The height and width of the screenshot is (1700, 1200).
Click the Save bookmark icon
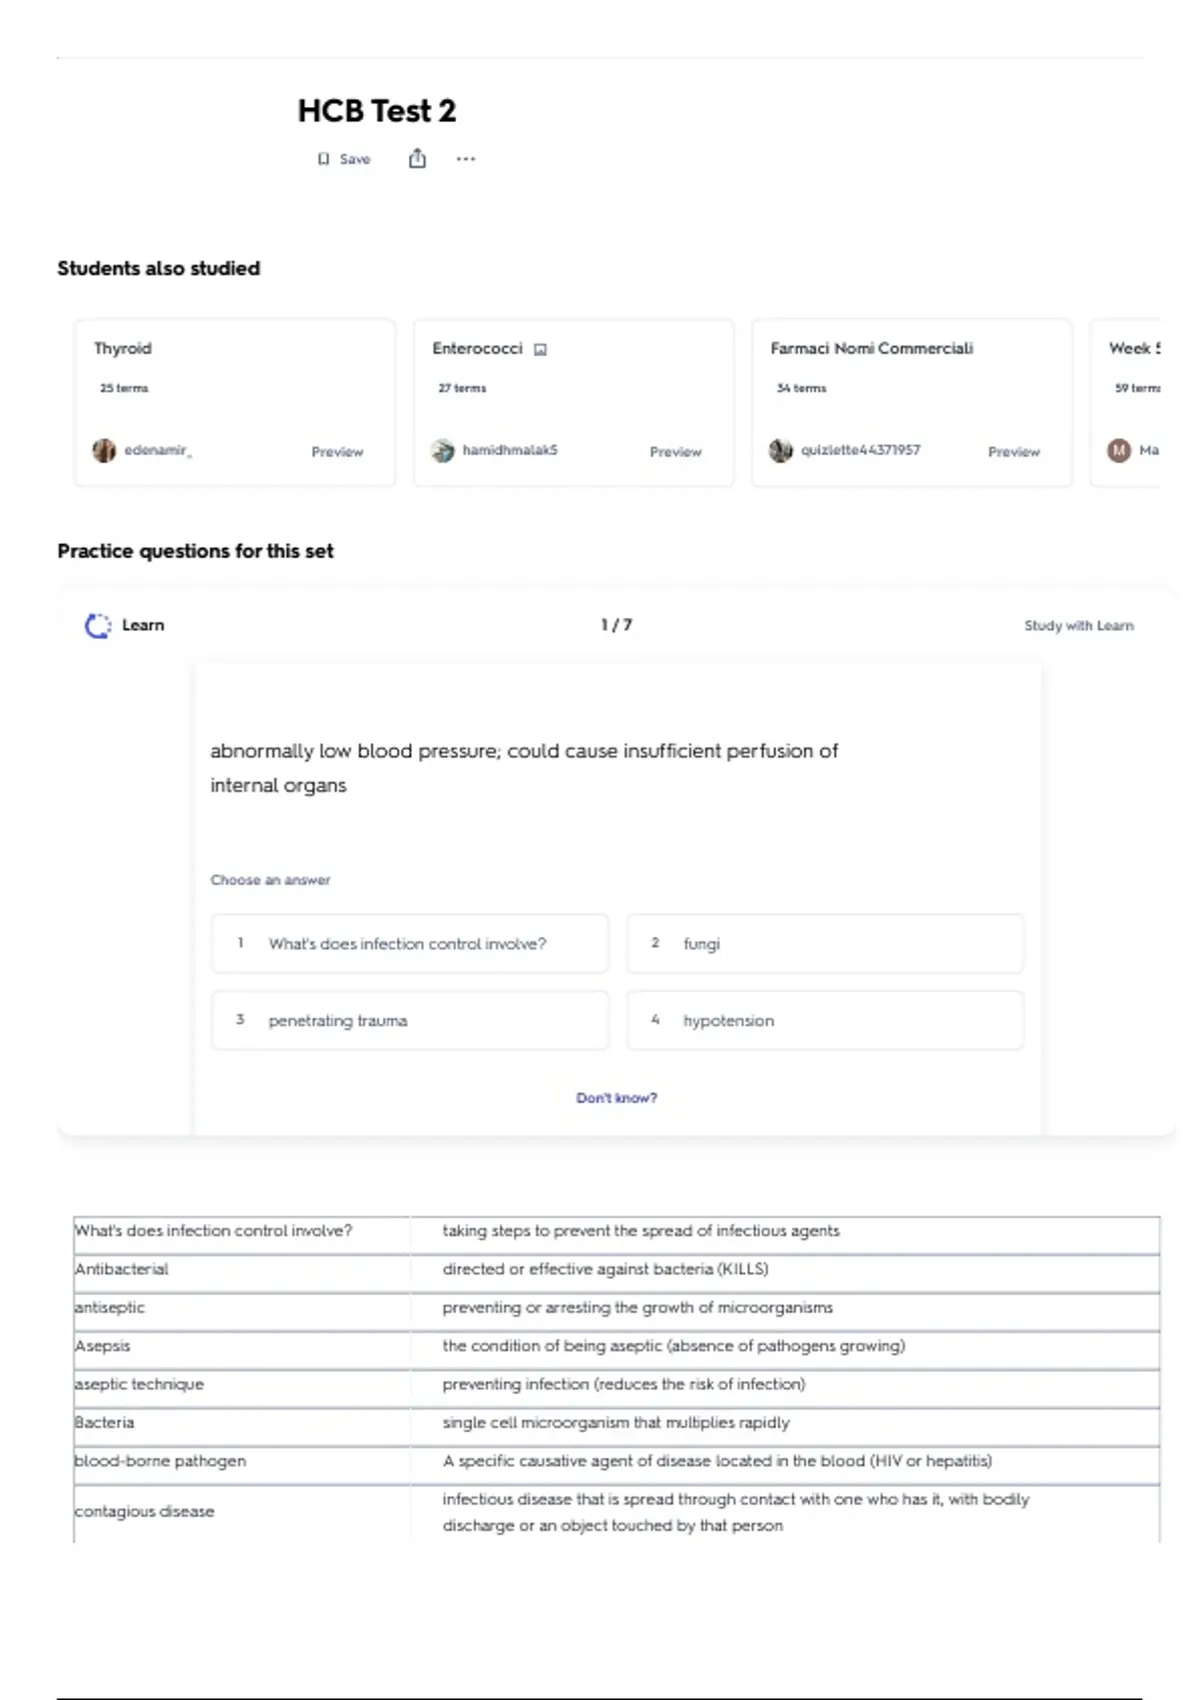[323, 159]
